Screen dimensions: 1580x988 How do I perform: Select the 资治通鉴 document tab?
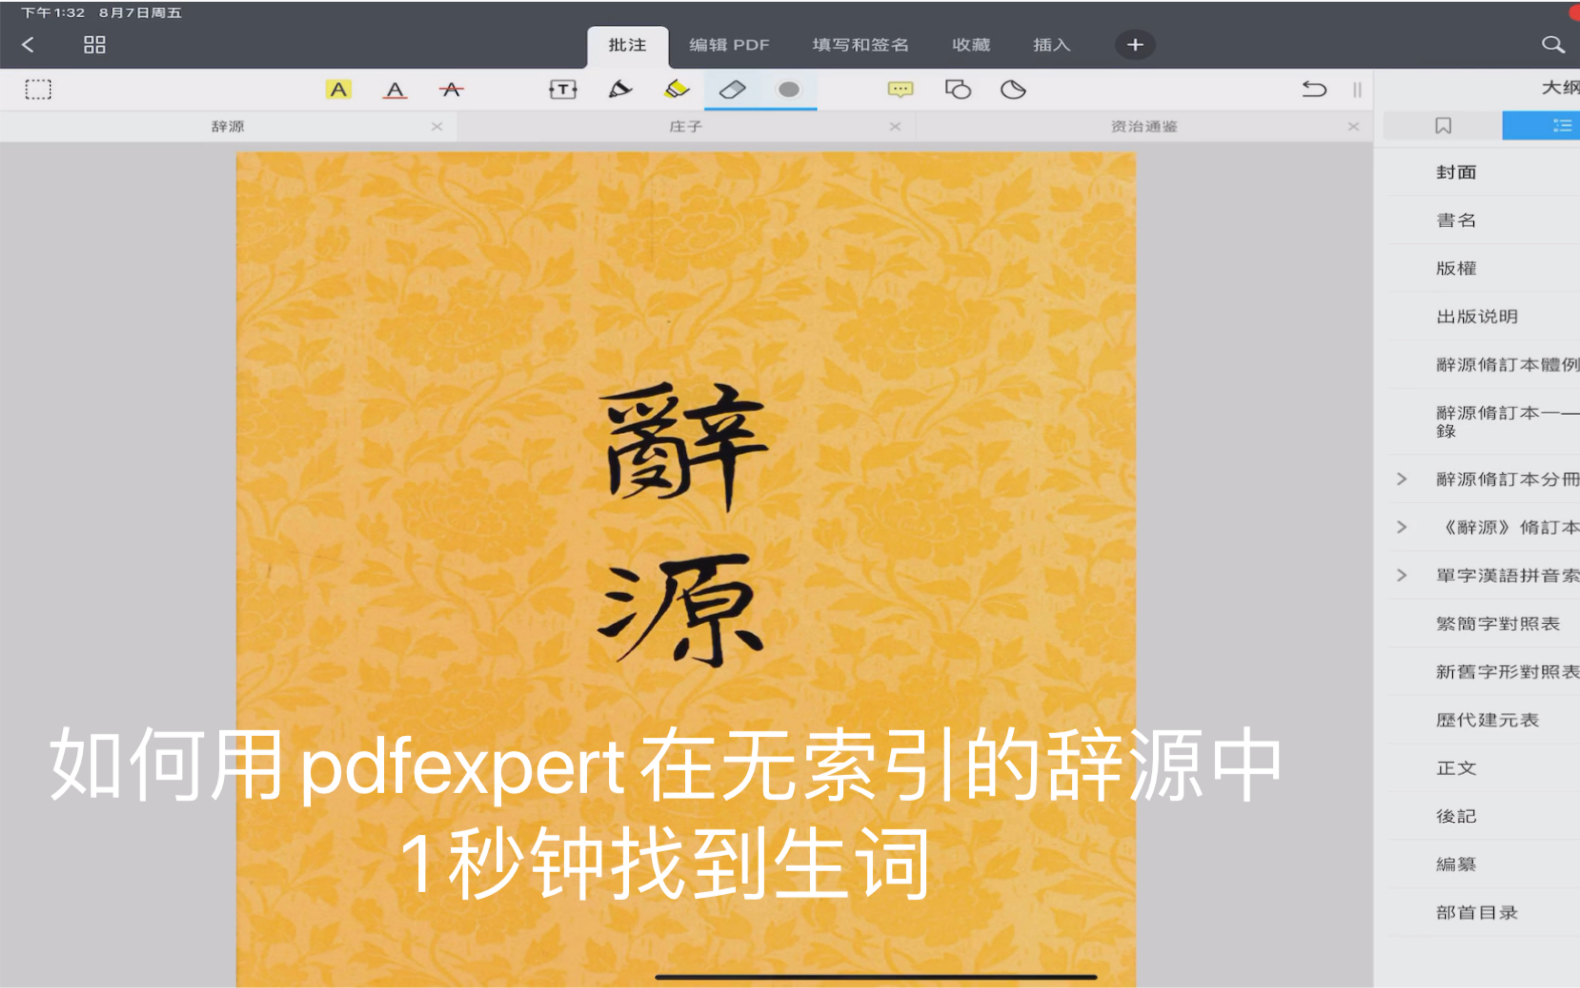pyautogui.click(x=1144, y=126)
